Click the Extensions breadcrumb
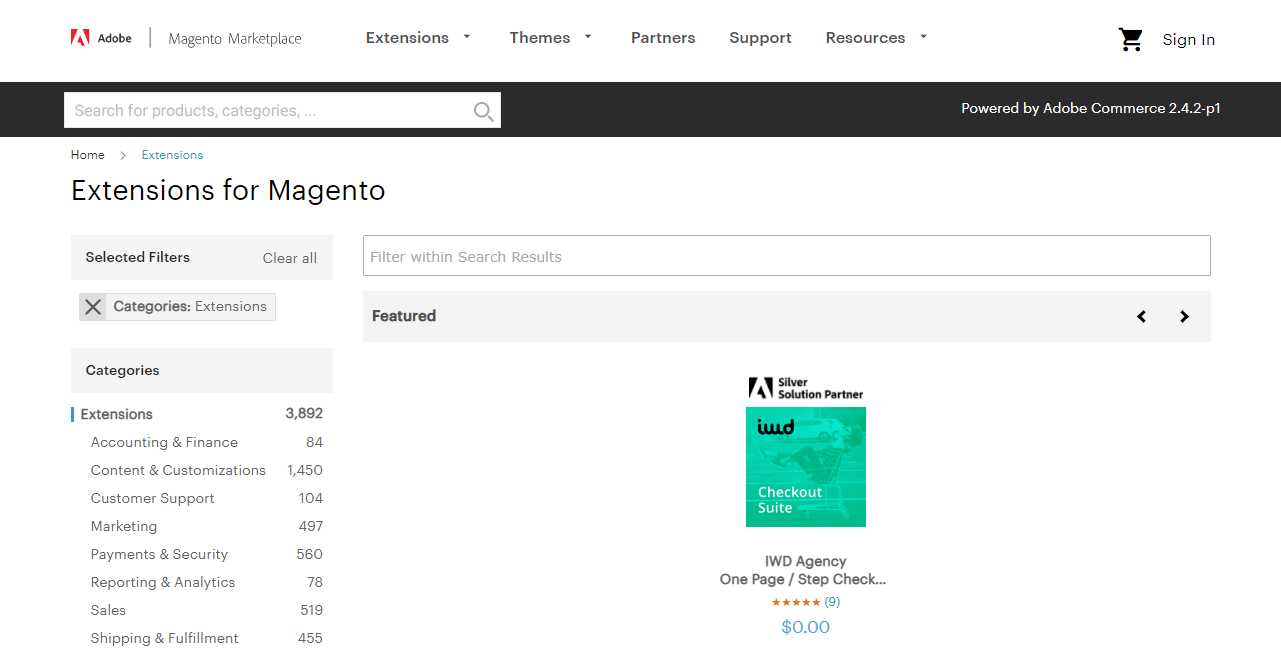 tap(172, 155)
